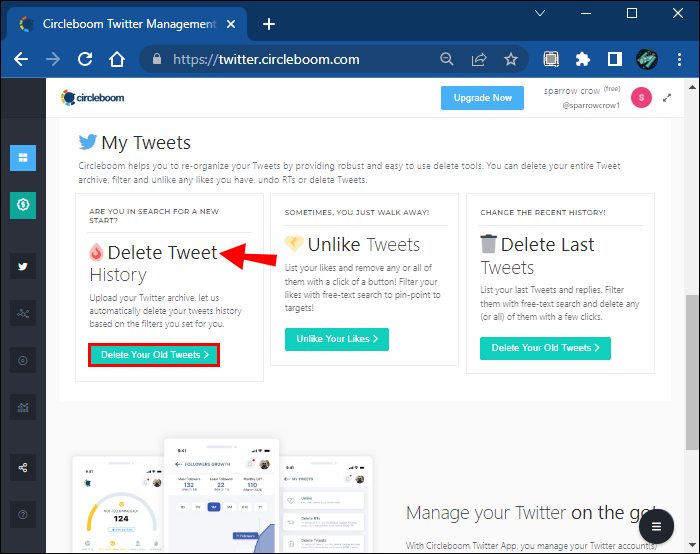This screenshot has height=554, width=700.
Task: Click the mobile app preview image
Action: pos(222,496)
